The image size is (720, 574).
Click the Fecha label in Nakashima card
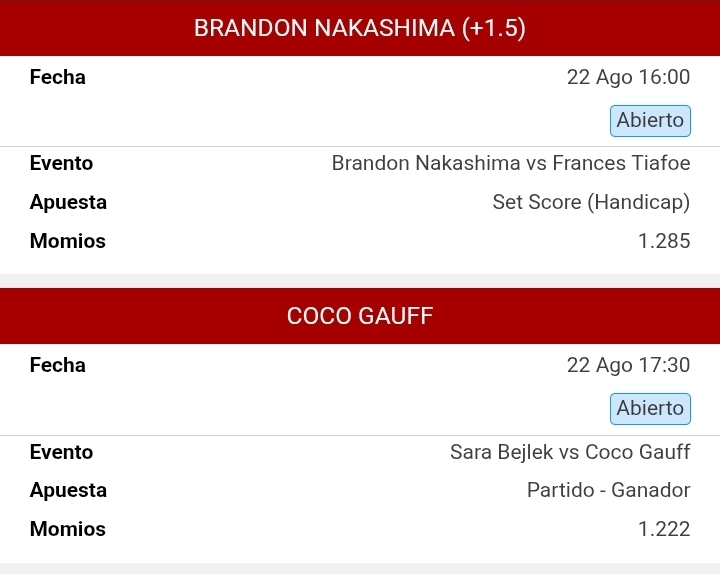click(x=58, y=77)
